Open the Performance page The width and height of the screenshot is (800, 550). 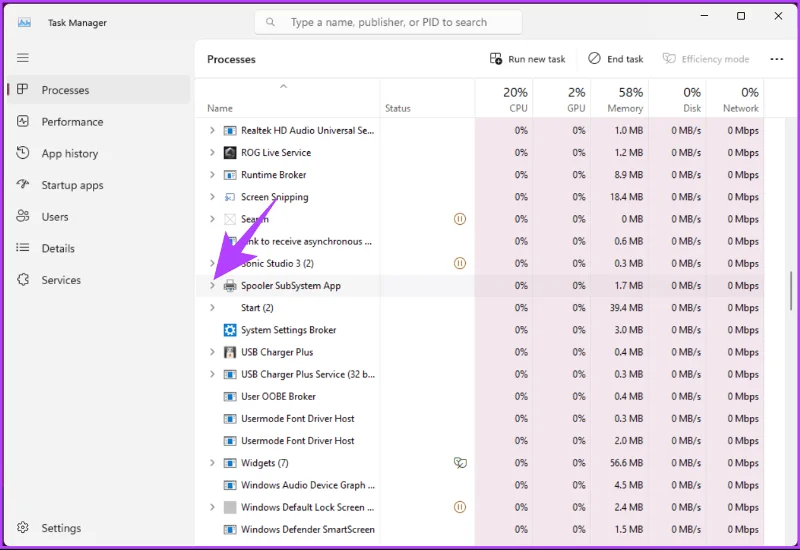click(98, 121)
